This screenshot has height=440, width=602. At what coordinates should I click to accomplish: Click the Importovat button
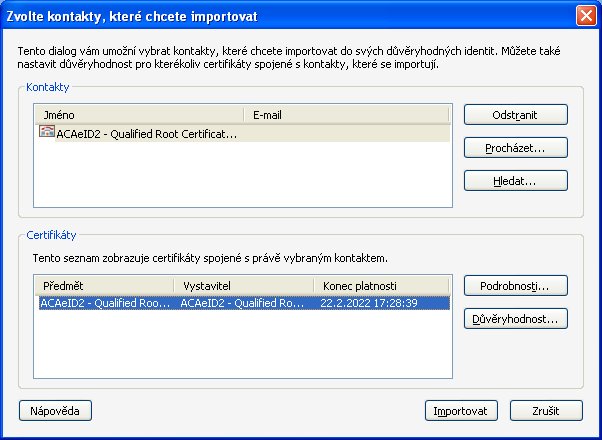click(461, 411)
